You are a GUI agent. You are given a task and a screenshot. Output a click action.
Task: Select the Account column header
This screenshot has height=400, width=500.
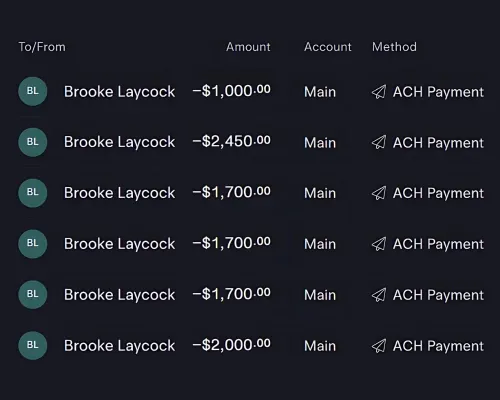pos(328,47)
